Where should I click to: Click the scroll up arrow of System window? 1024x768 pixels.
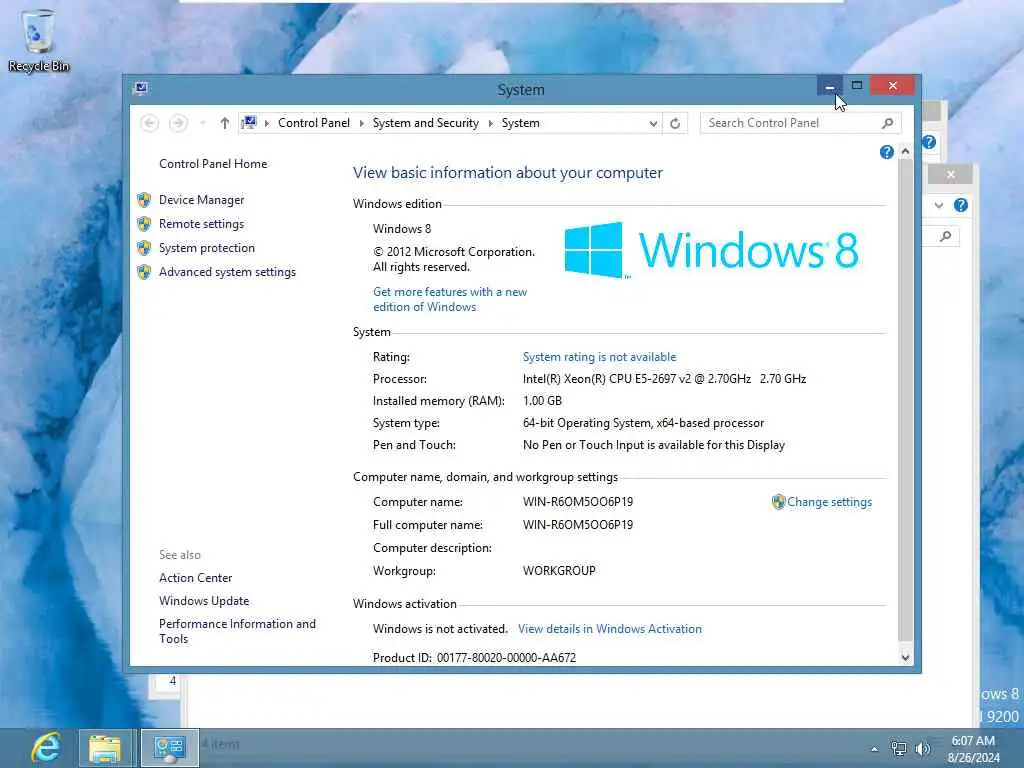(x=905, y=152)
